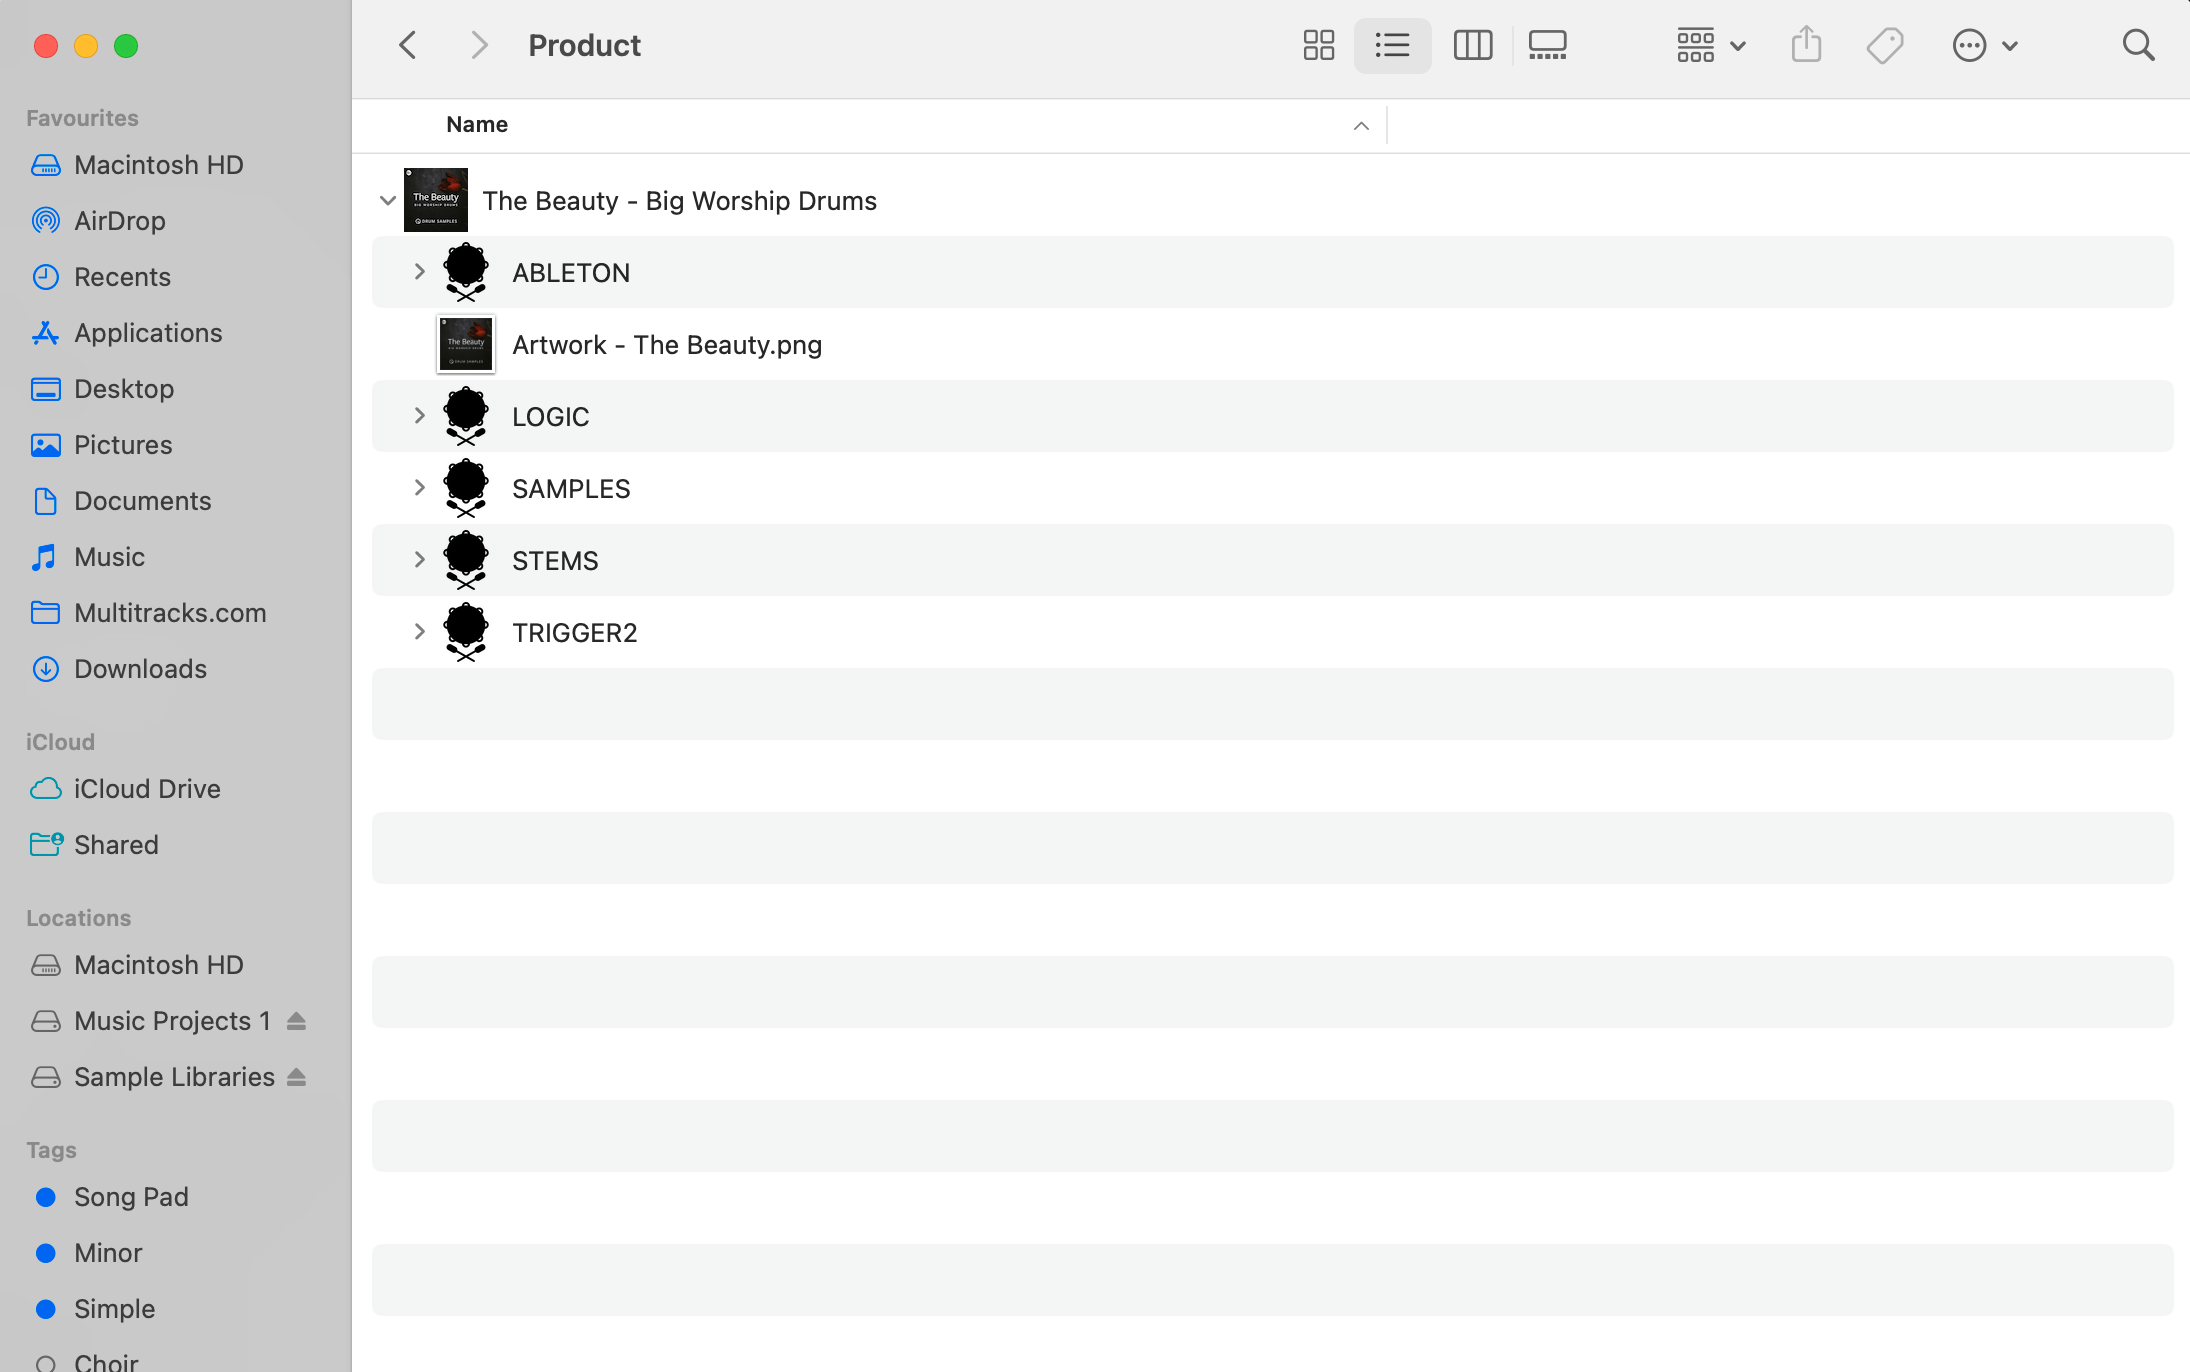Open the Group By dropdown
Image resolution: width=2190 pixels, height=1372 pixels.
pyautogui.click(x=1711, y=45)
